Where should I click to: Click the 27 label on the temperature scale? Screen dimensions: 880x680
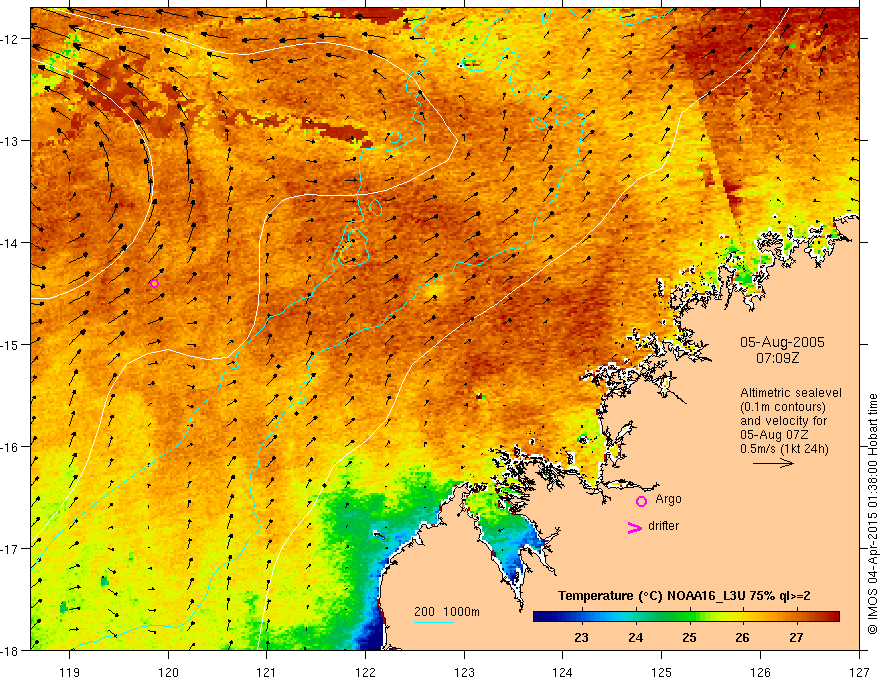796,637
